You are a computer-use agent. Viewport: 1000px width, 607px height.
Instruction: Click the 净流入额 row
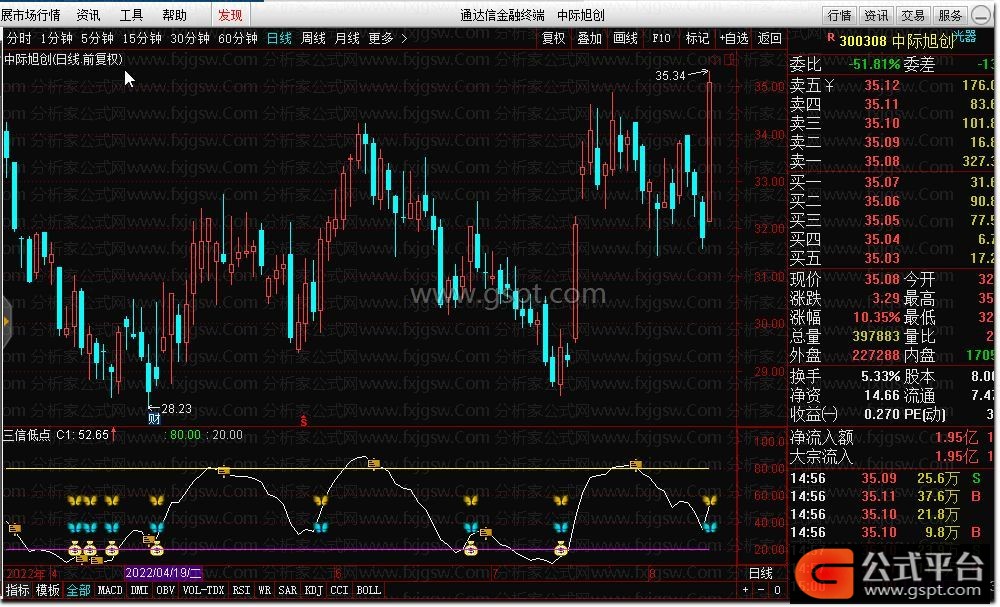[x=892, y=437]
